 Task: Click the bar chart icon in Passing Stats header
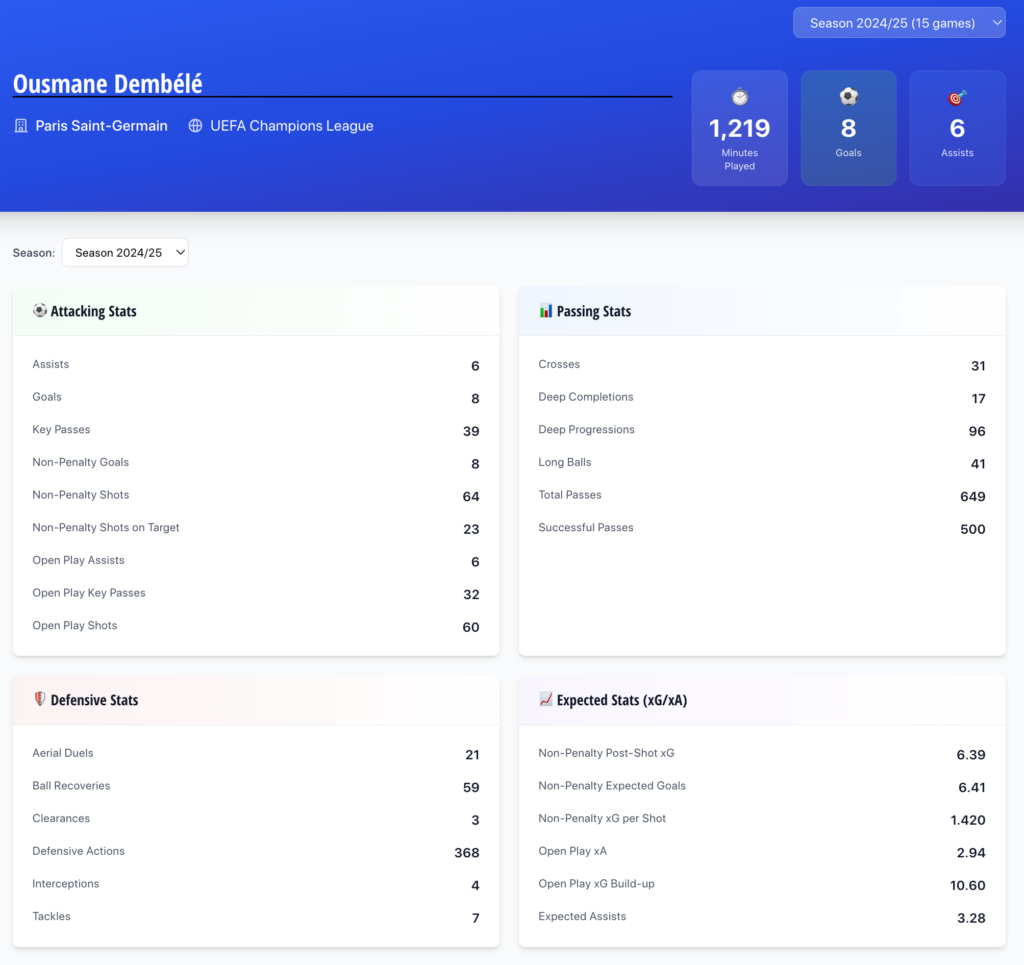[x=546, y=311]
